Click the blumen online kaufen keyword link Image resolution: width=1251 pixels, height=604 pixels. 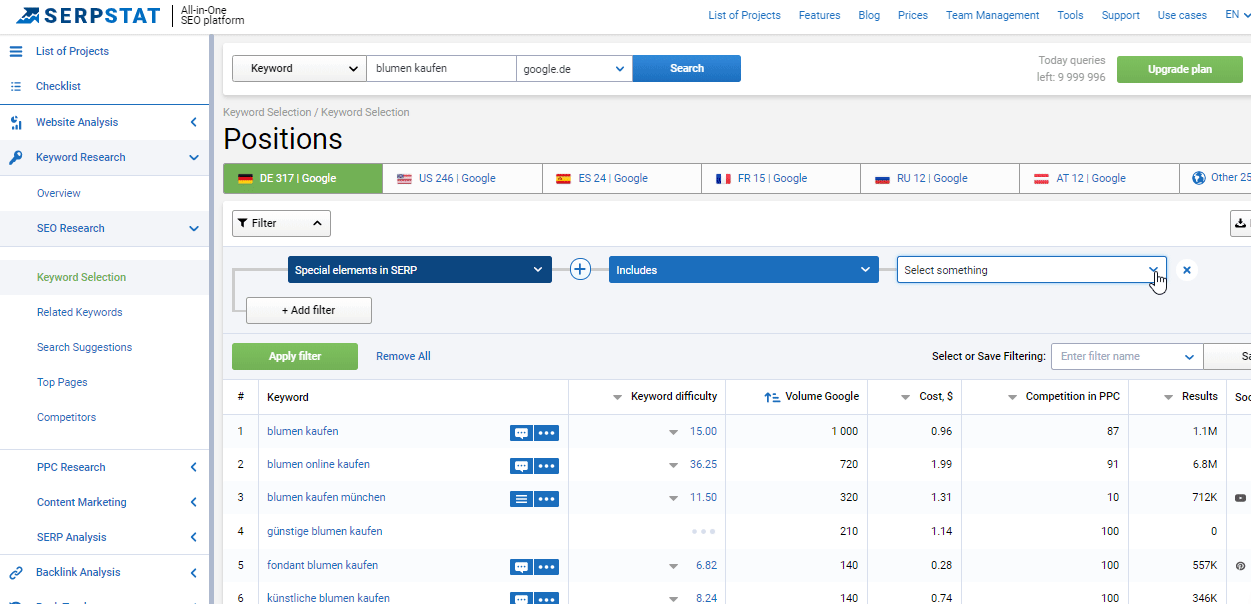(x=318, y=464)
